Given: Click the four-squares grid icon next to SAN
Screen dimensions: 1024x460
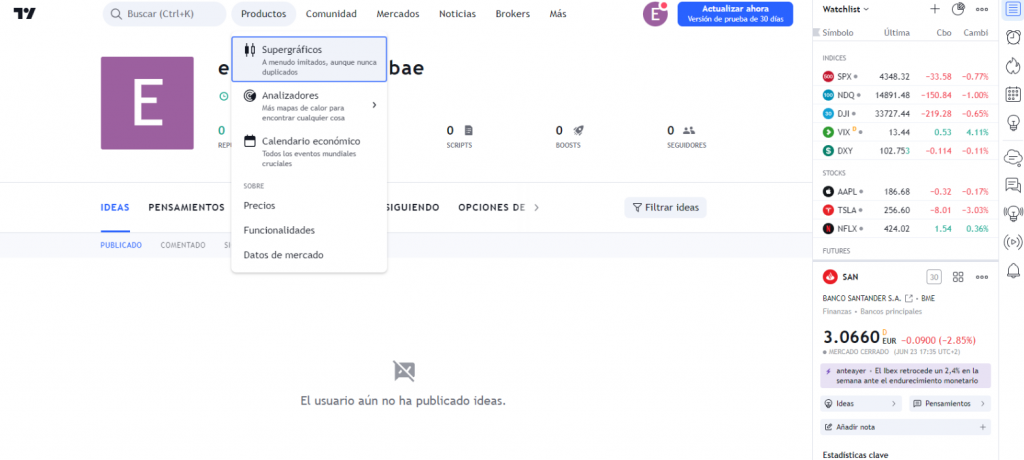Looking at the screenshot, I should click(958, 277).
